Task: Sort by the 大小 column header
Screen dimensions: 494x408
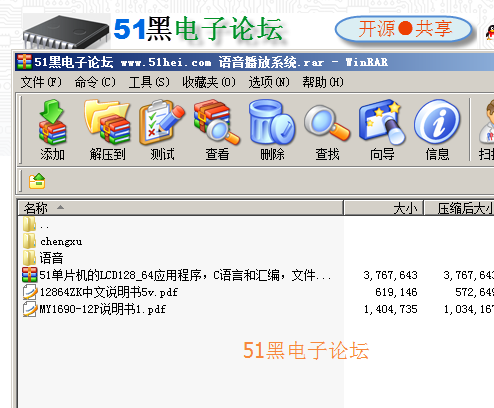Action: pyautogui.click(x=384, y=208)
